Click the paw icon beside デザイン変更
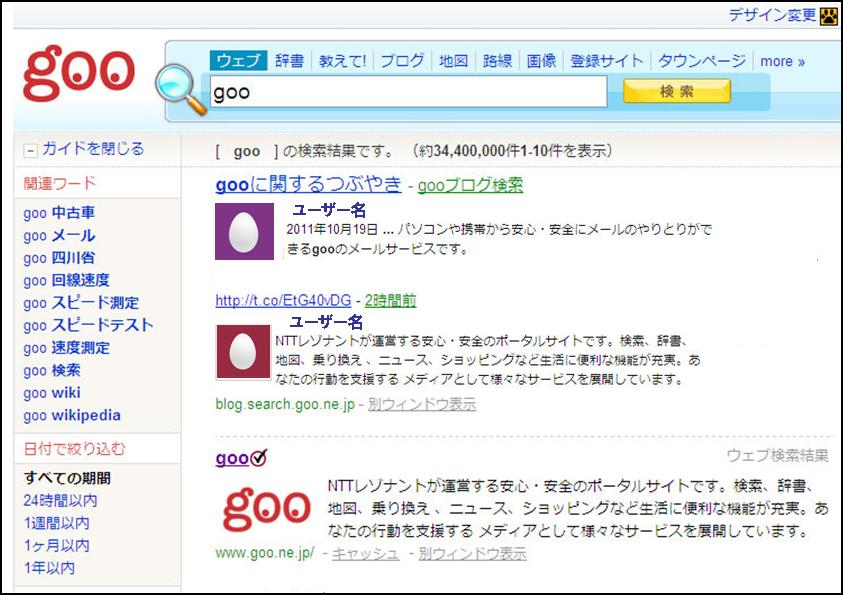The image size is (843, 595). [828, 17]
